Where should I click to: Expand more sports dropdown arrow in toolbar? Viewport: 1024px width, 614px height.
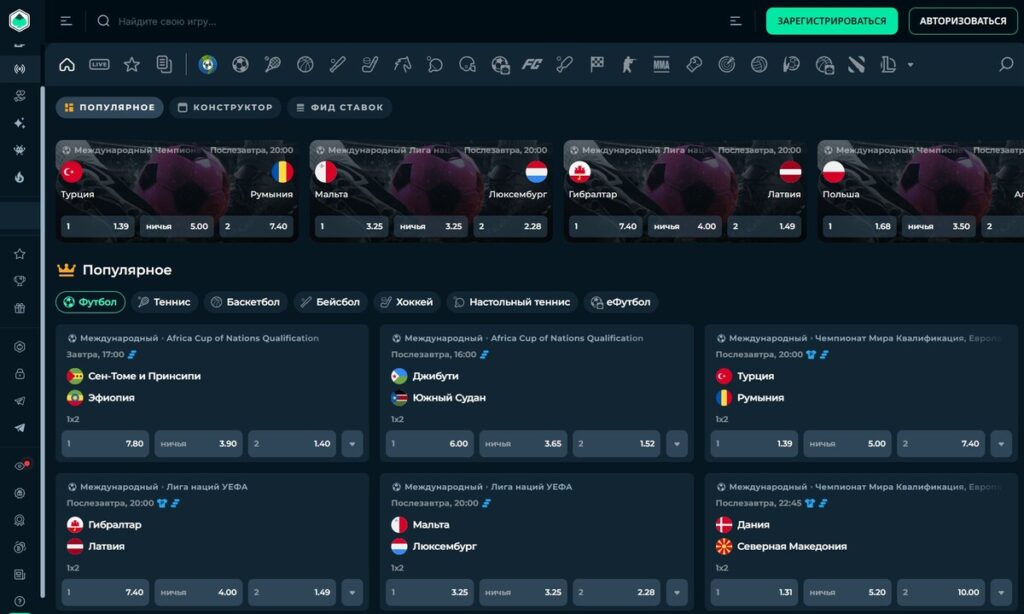coord(910,65)
